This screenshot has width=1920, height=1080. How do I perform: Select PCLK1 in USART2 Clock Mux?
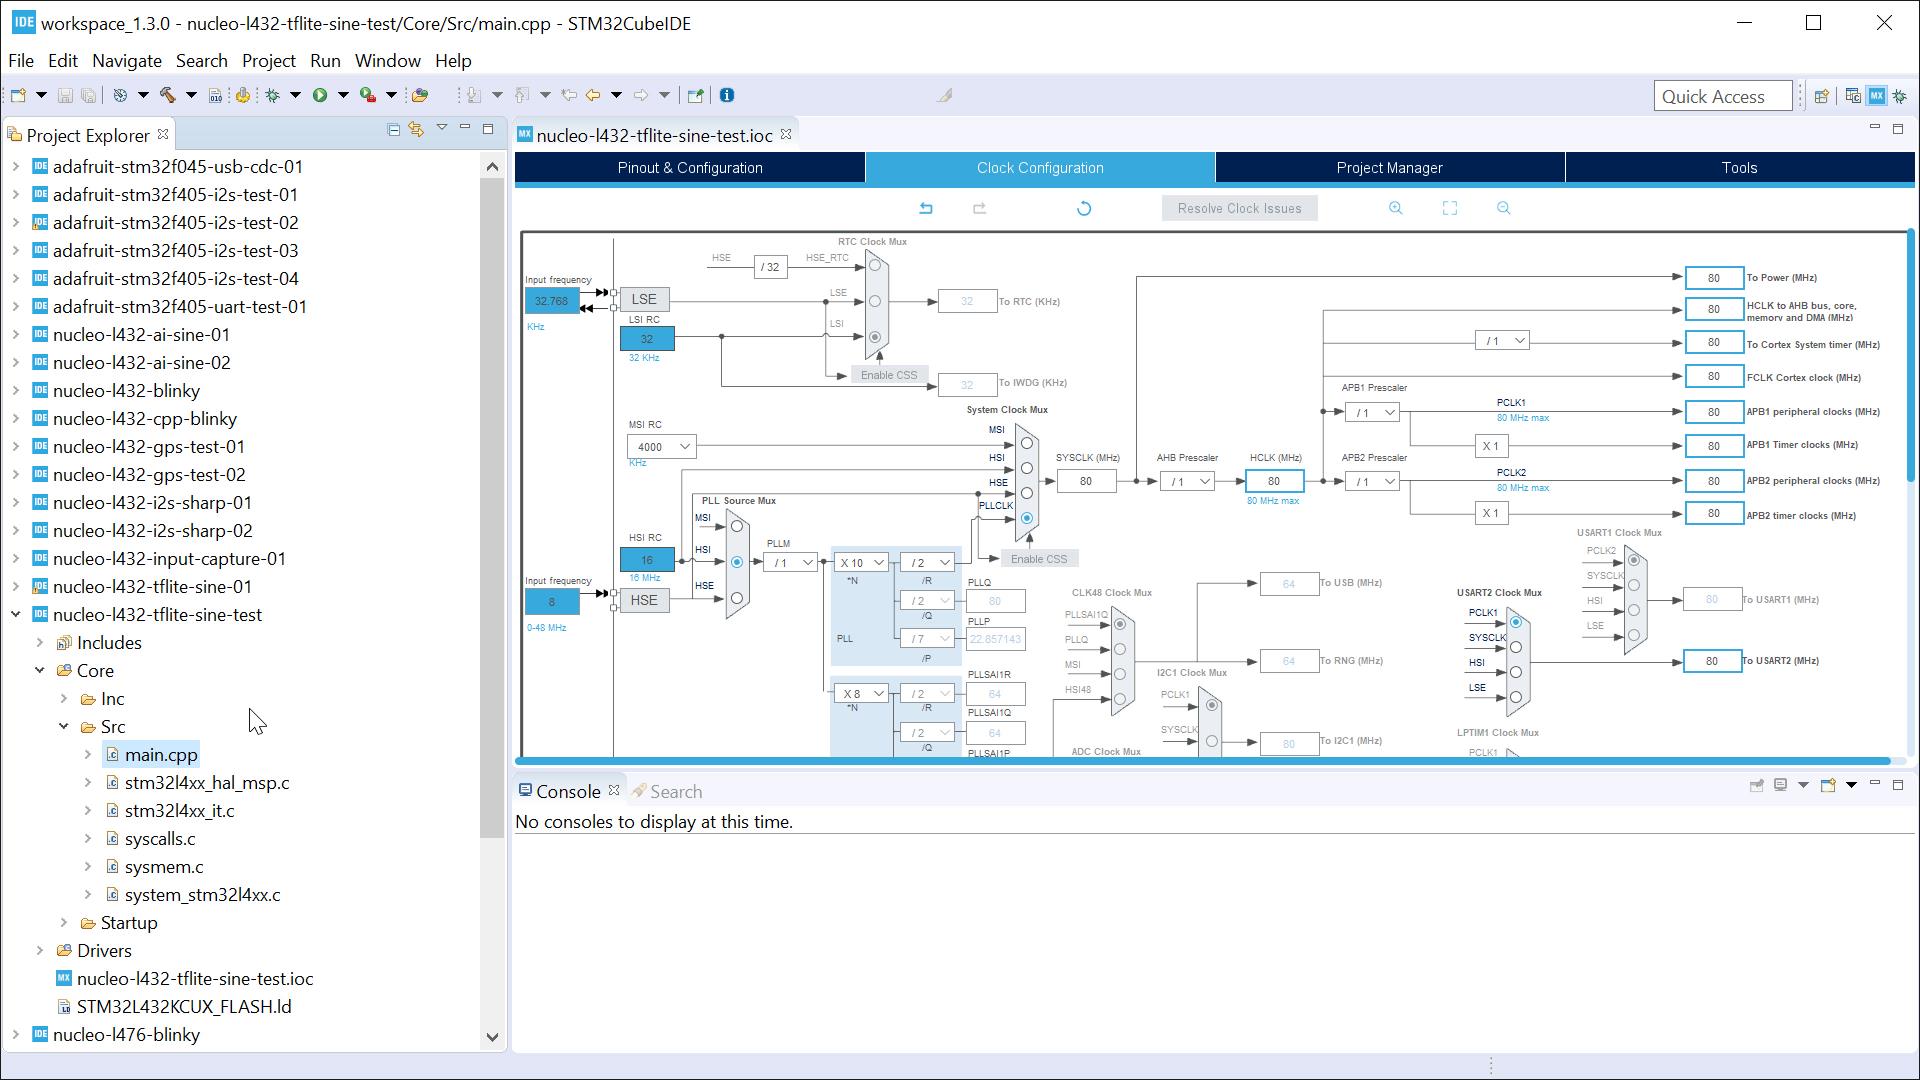tap(1516, 622)
